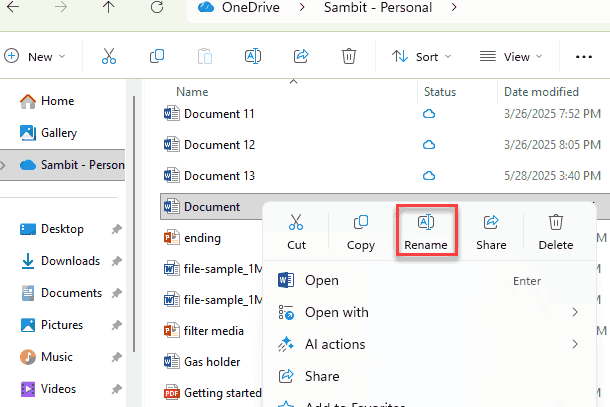This screenshot has width=610, height=407.
Task: Open the See more ellipsis menu
Action: [x=584, y=57]
